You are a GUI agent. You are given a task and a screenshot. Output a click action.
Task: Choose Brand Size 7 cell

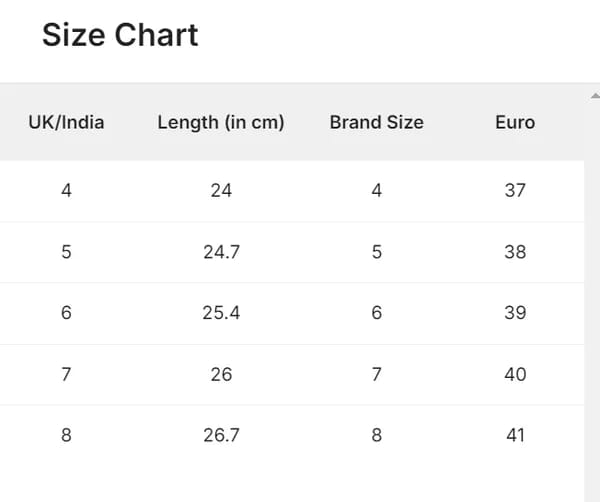pyautogui.click(x=376, y=374)
